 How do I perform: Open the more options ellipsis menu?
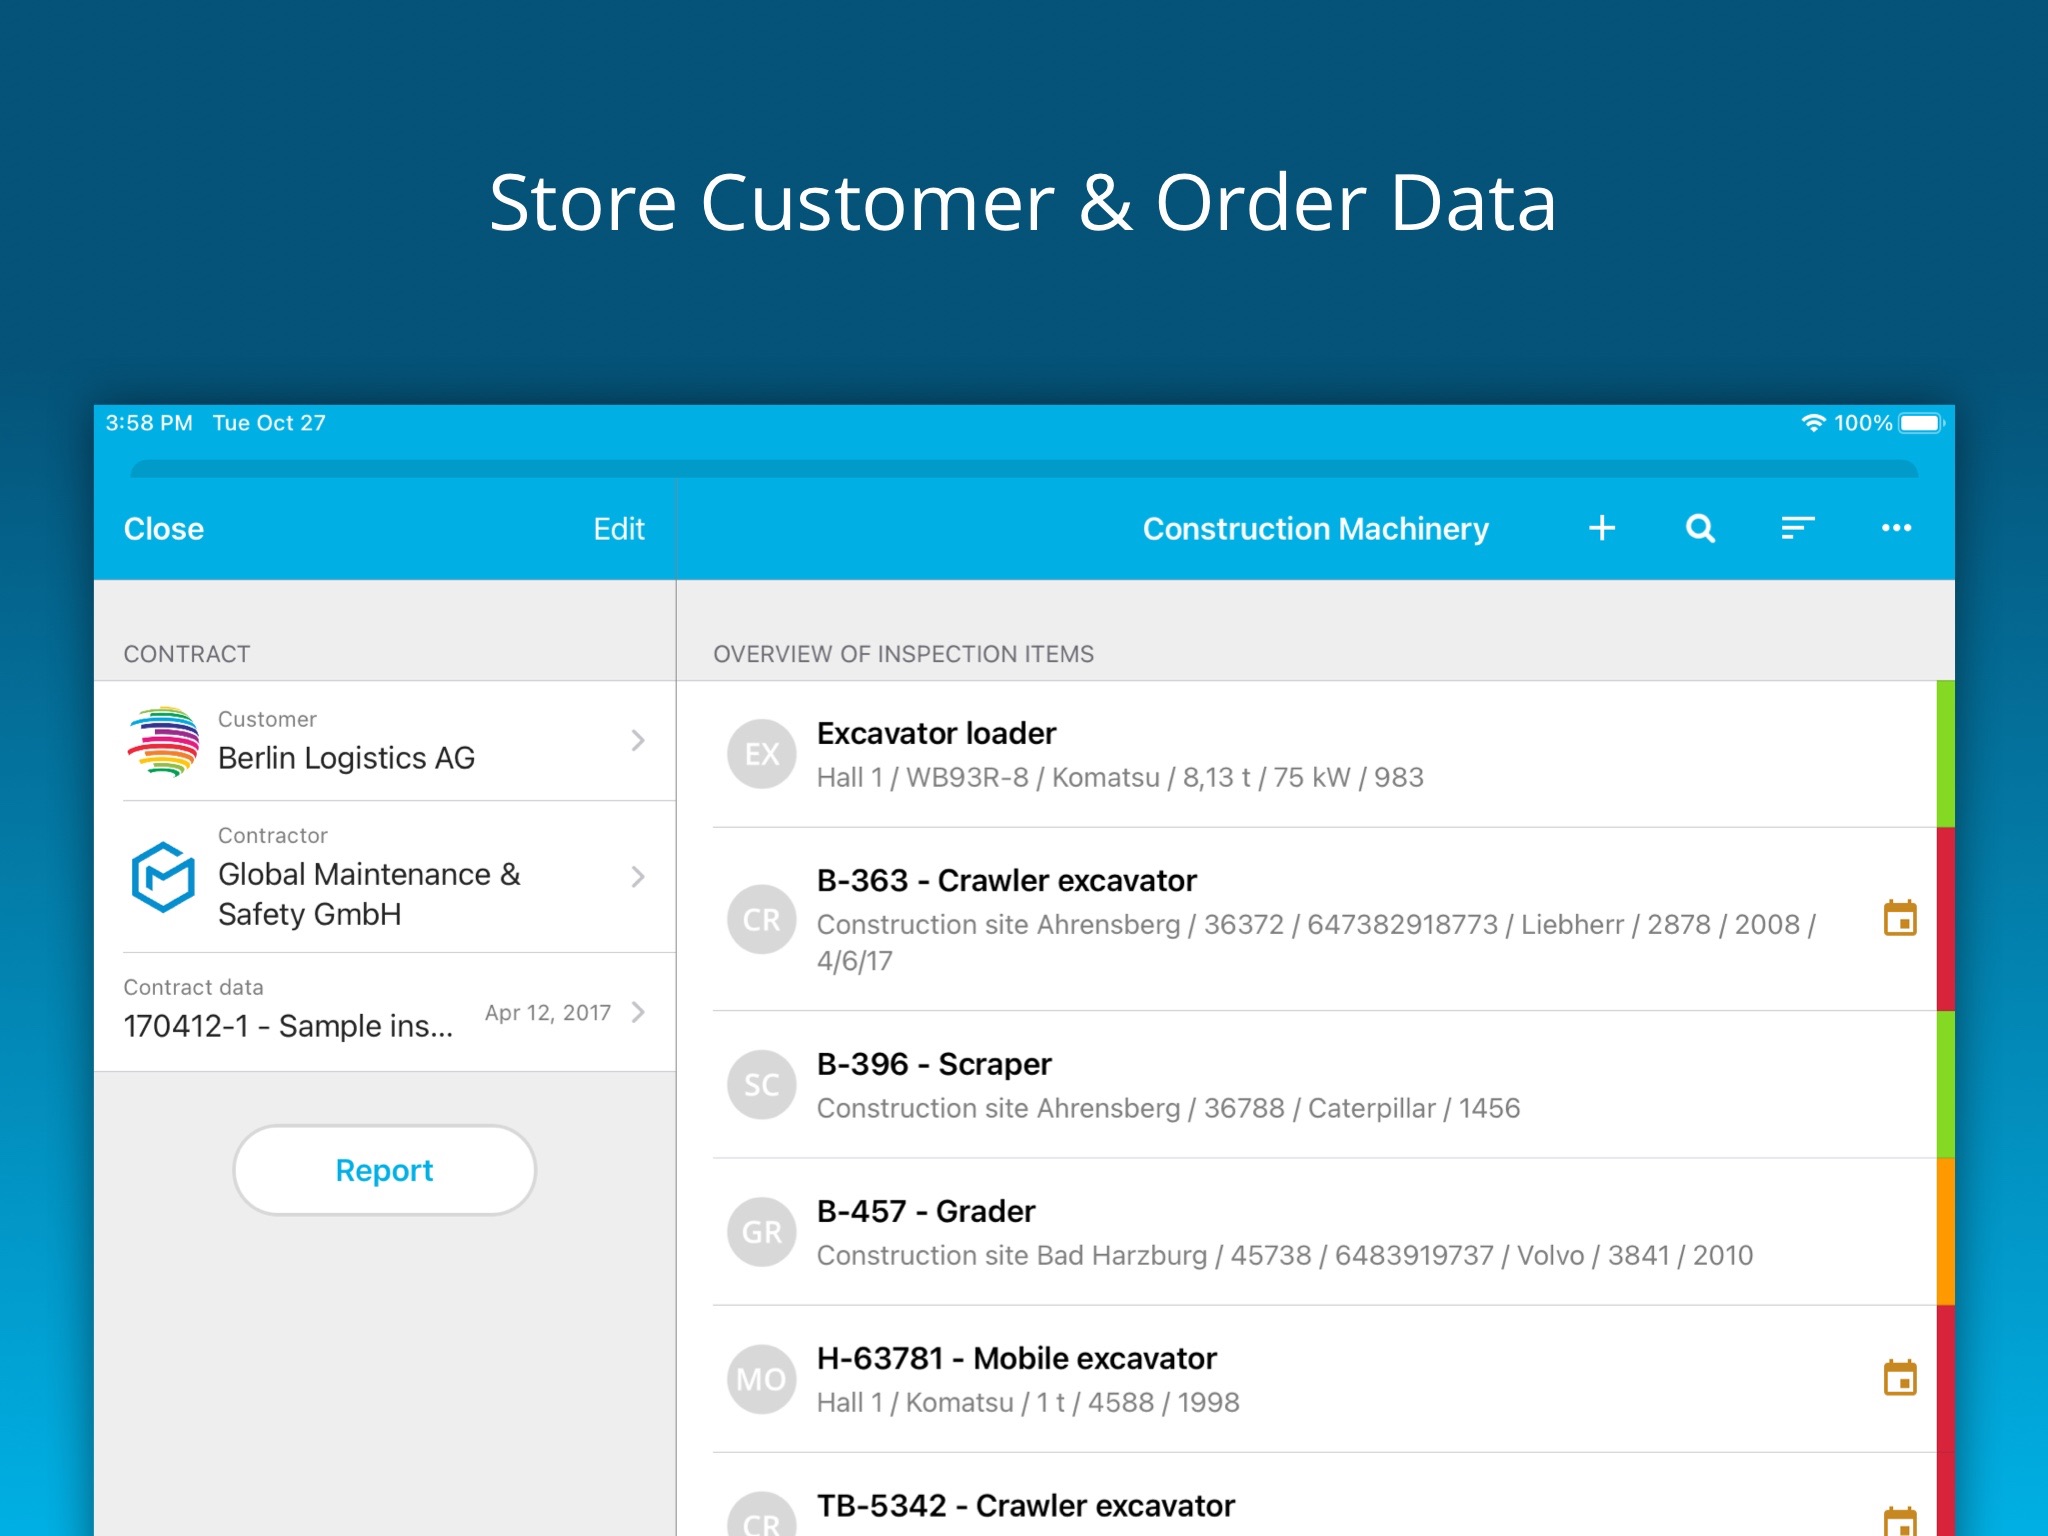pos(1896,529)
